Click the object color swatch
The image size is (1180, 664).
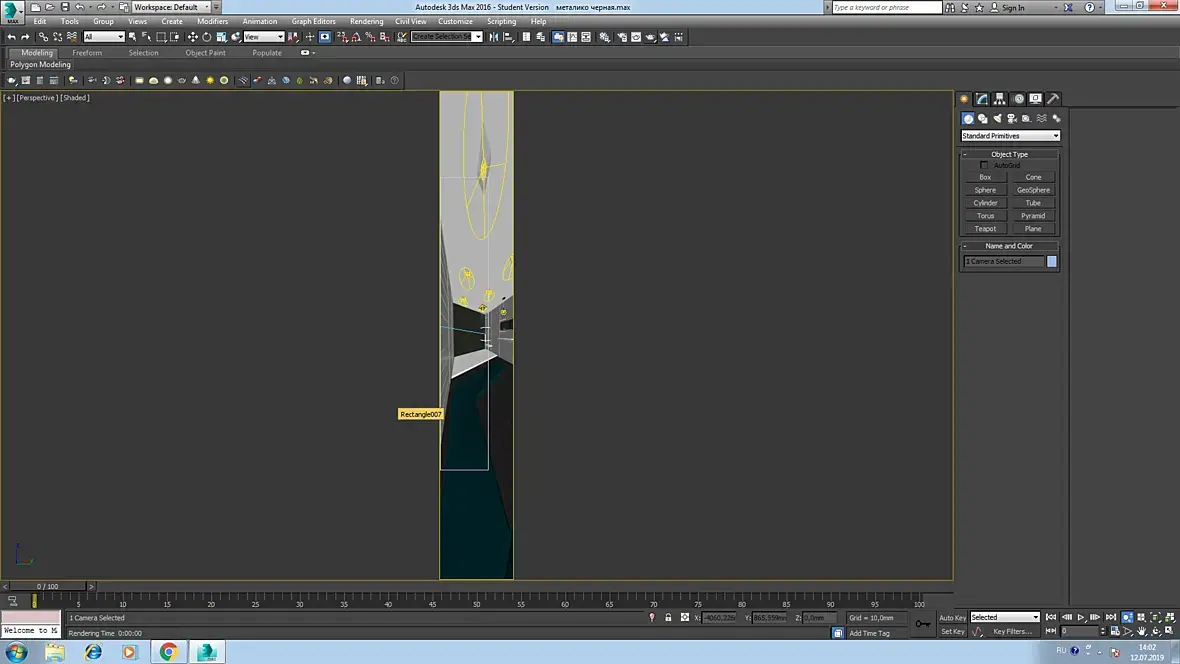point(1051,261)
